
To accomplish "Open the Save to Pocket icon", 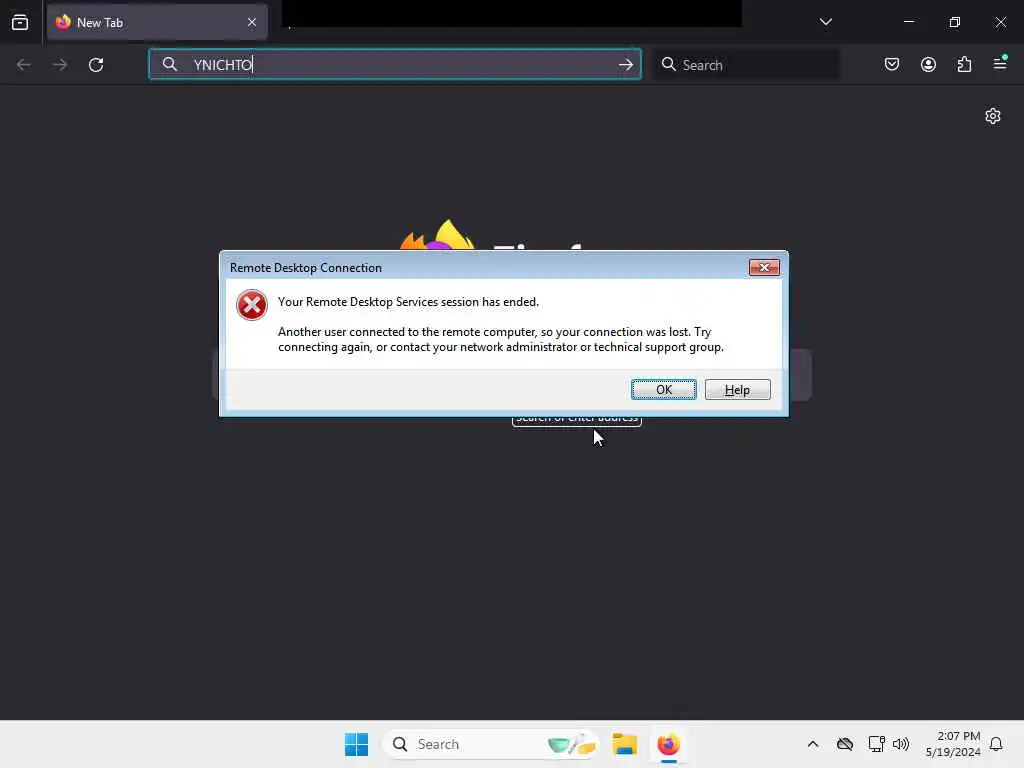I will tap(891, 65).
